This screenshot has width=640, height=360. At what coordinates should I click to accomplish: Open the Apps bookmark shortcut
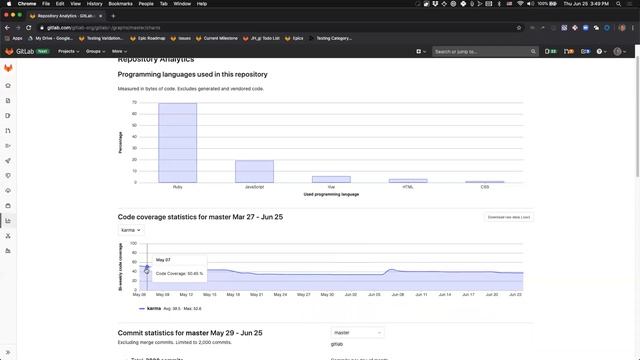click(x=13, y=38)
